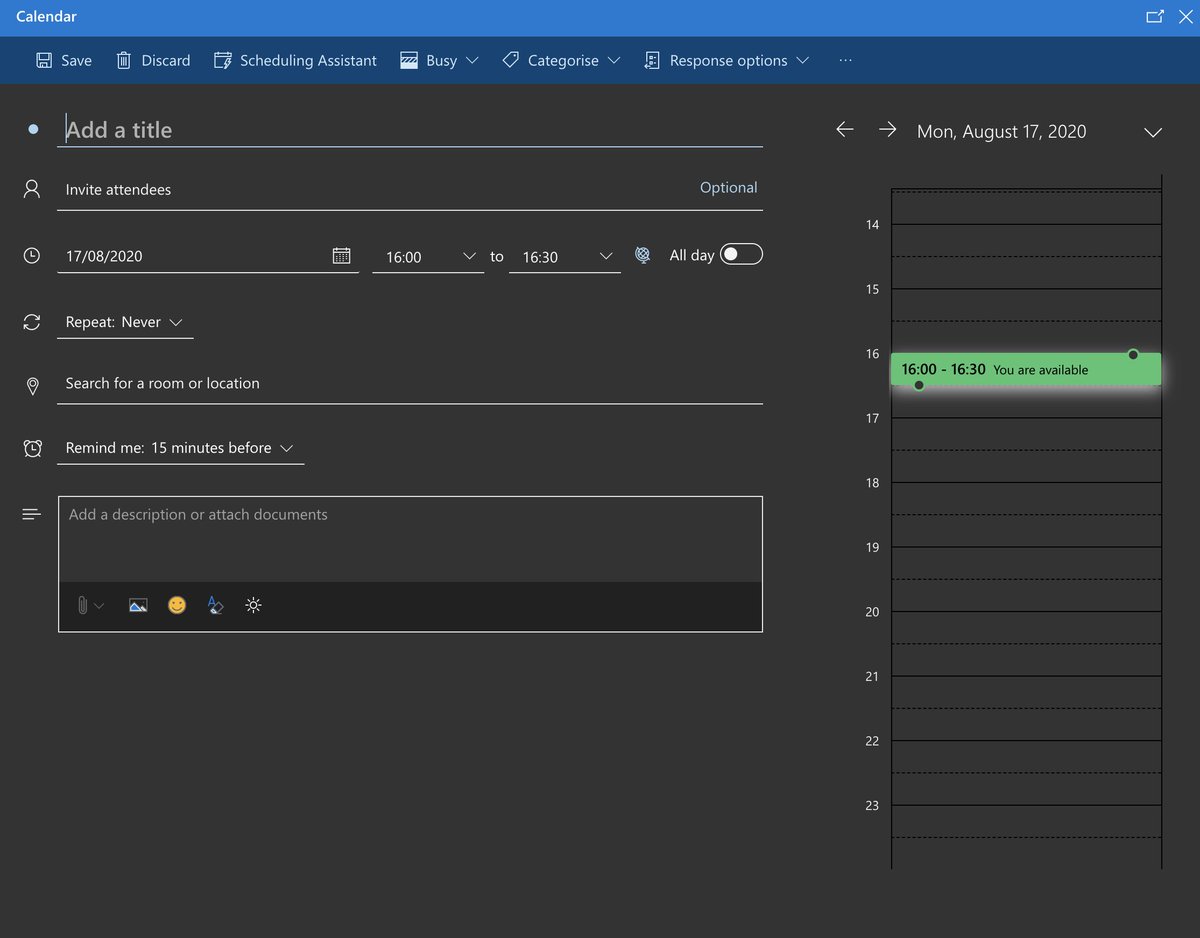Open the Categorise menu

561,60
